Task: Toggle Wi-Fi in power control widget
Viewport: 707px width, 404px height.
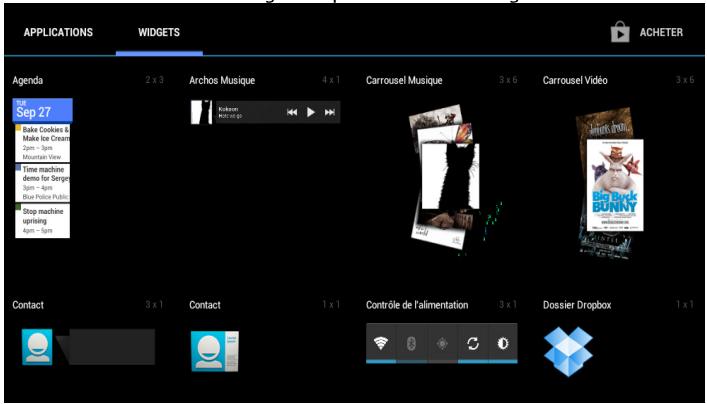Action: (x=381, y=344)
